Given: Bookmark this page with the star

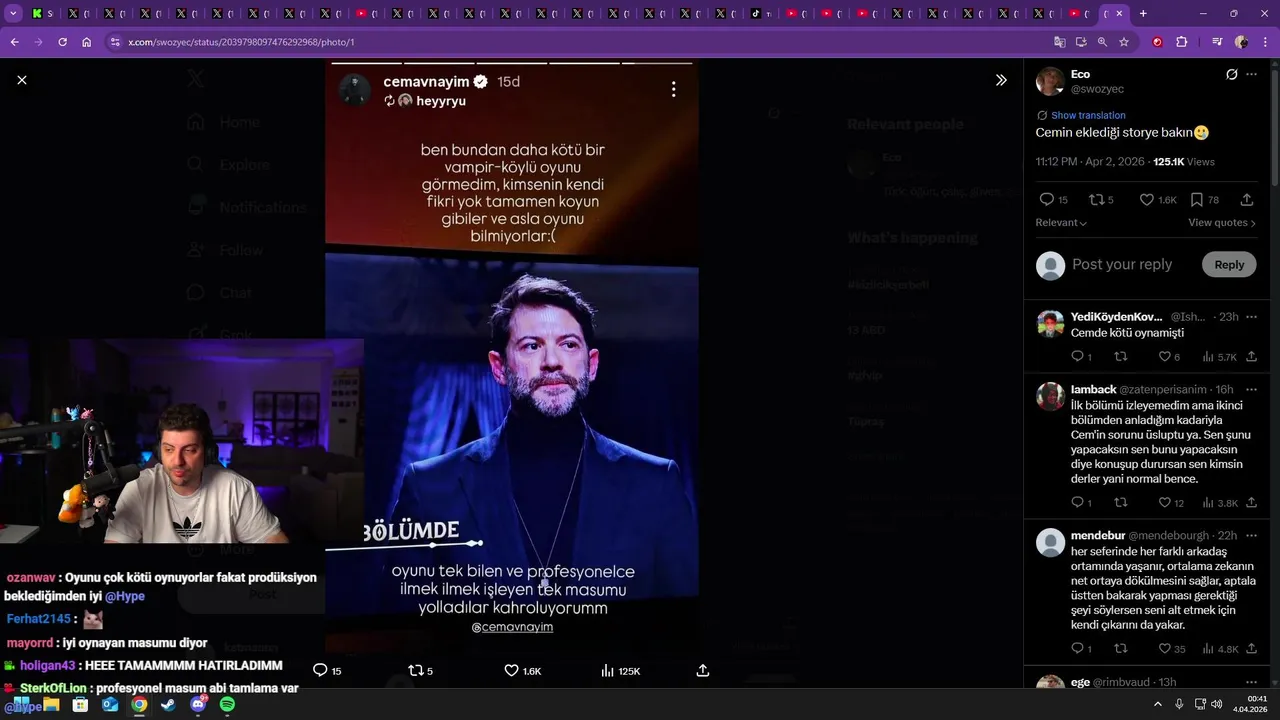Looking at the screenshot, I should [1124, 42].
